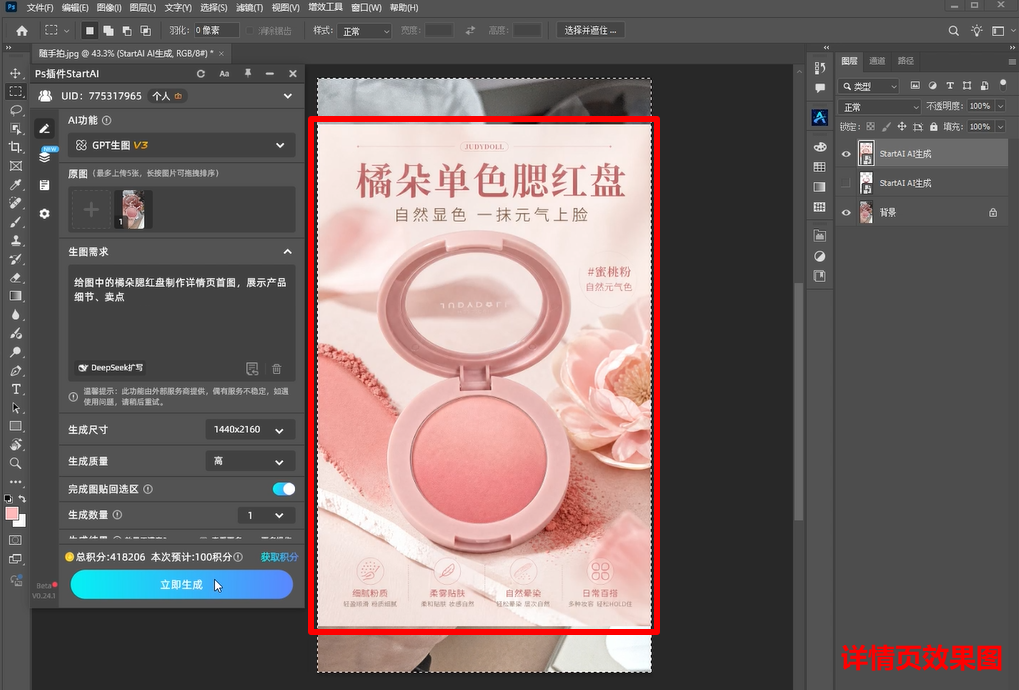Select the Gradient tool
This screenshot has height=690, width=1019.
(16, 296)
